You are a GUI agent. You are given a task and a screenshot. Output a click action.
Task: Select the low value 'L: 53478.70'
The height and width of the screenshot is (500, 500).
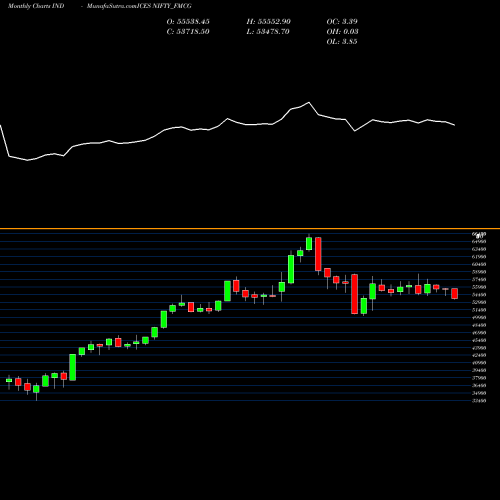268,31
